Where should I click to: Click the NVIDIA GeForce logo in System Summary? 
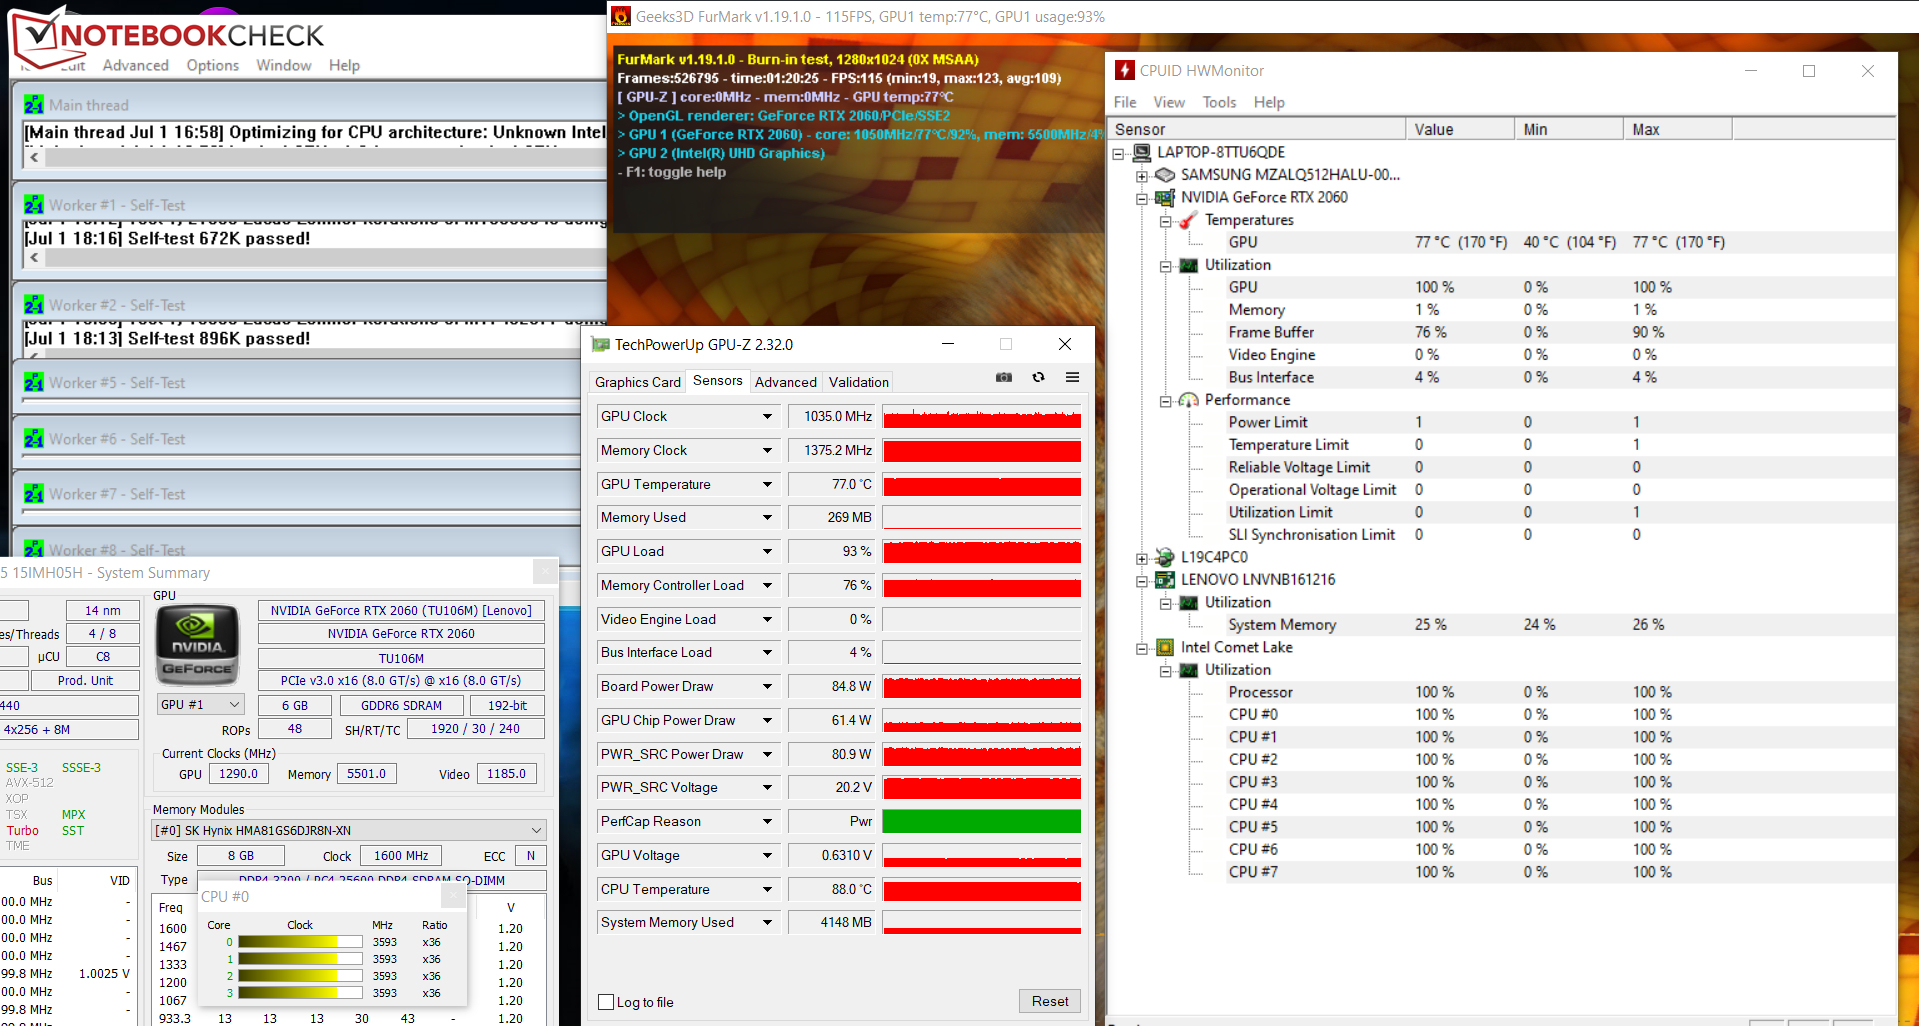(x=198, y=645)
